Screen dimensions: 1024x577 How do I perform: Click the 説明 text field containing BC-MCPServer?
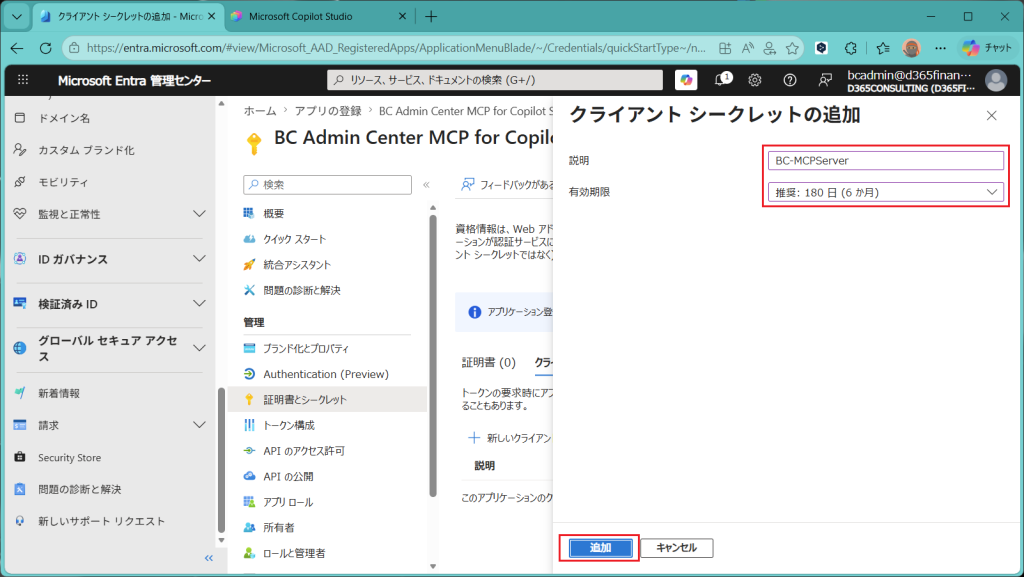coord(886,160)
